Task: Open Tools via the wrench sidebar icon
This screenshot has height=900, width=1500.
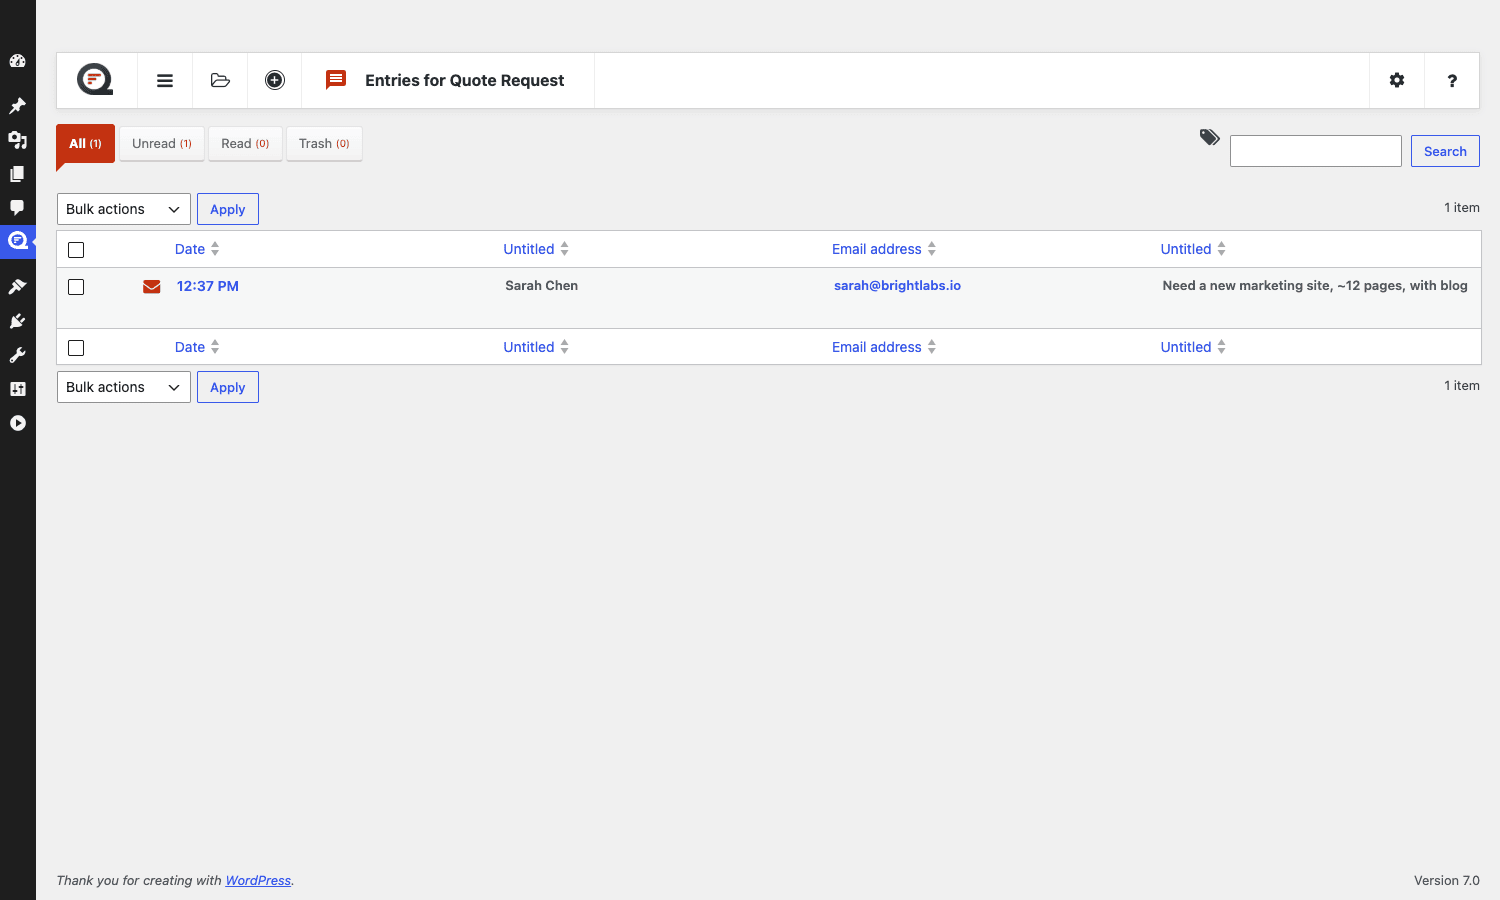Action: [17, 355]
